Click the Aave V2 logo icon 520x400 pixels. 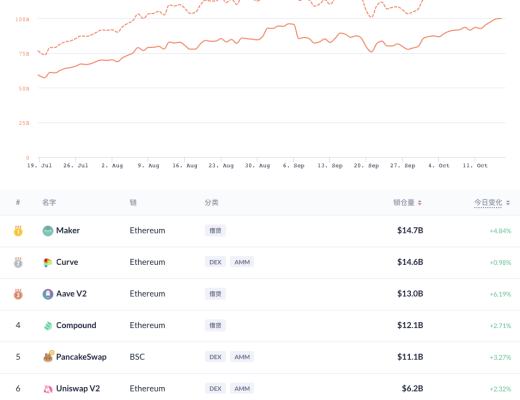click(x=48, y=294)
